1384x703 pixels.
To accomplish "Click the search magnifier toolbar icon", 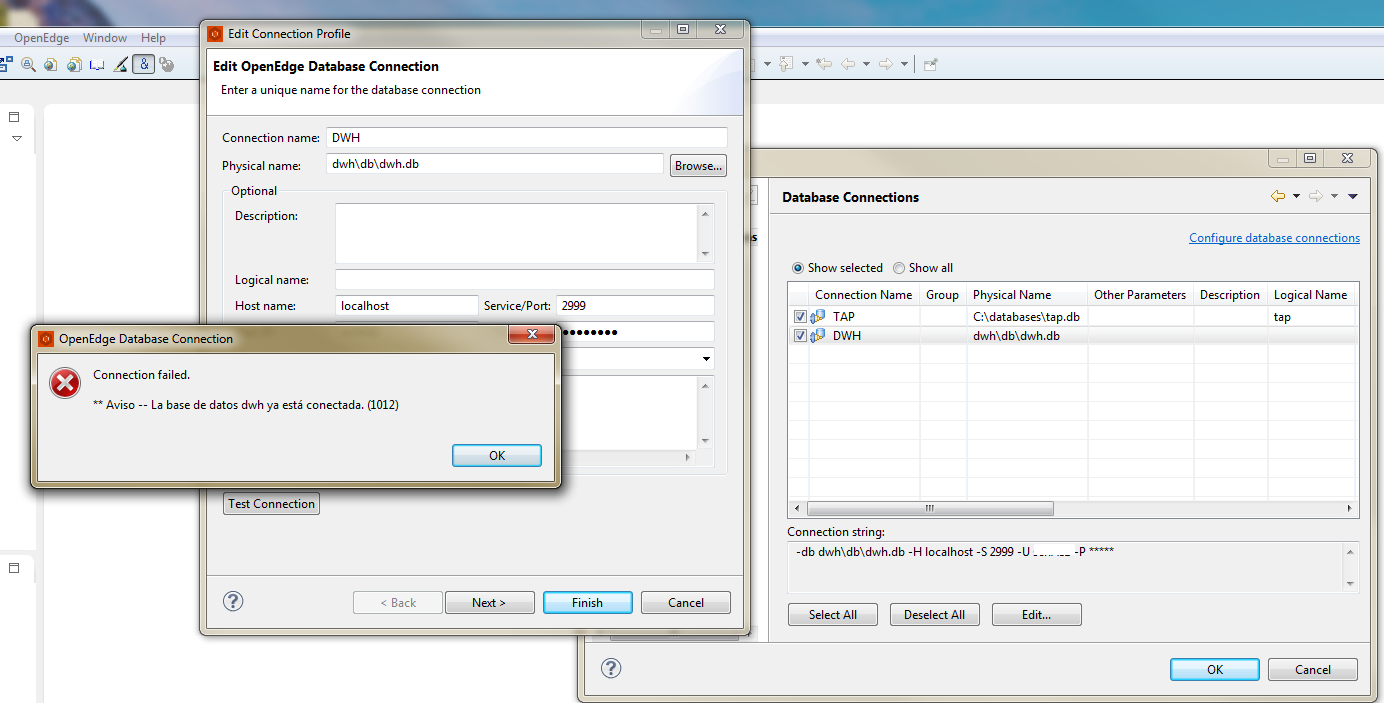I will [x=27, y=65].
